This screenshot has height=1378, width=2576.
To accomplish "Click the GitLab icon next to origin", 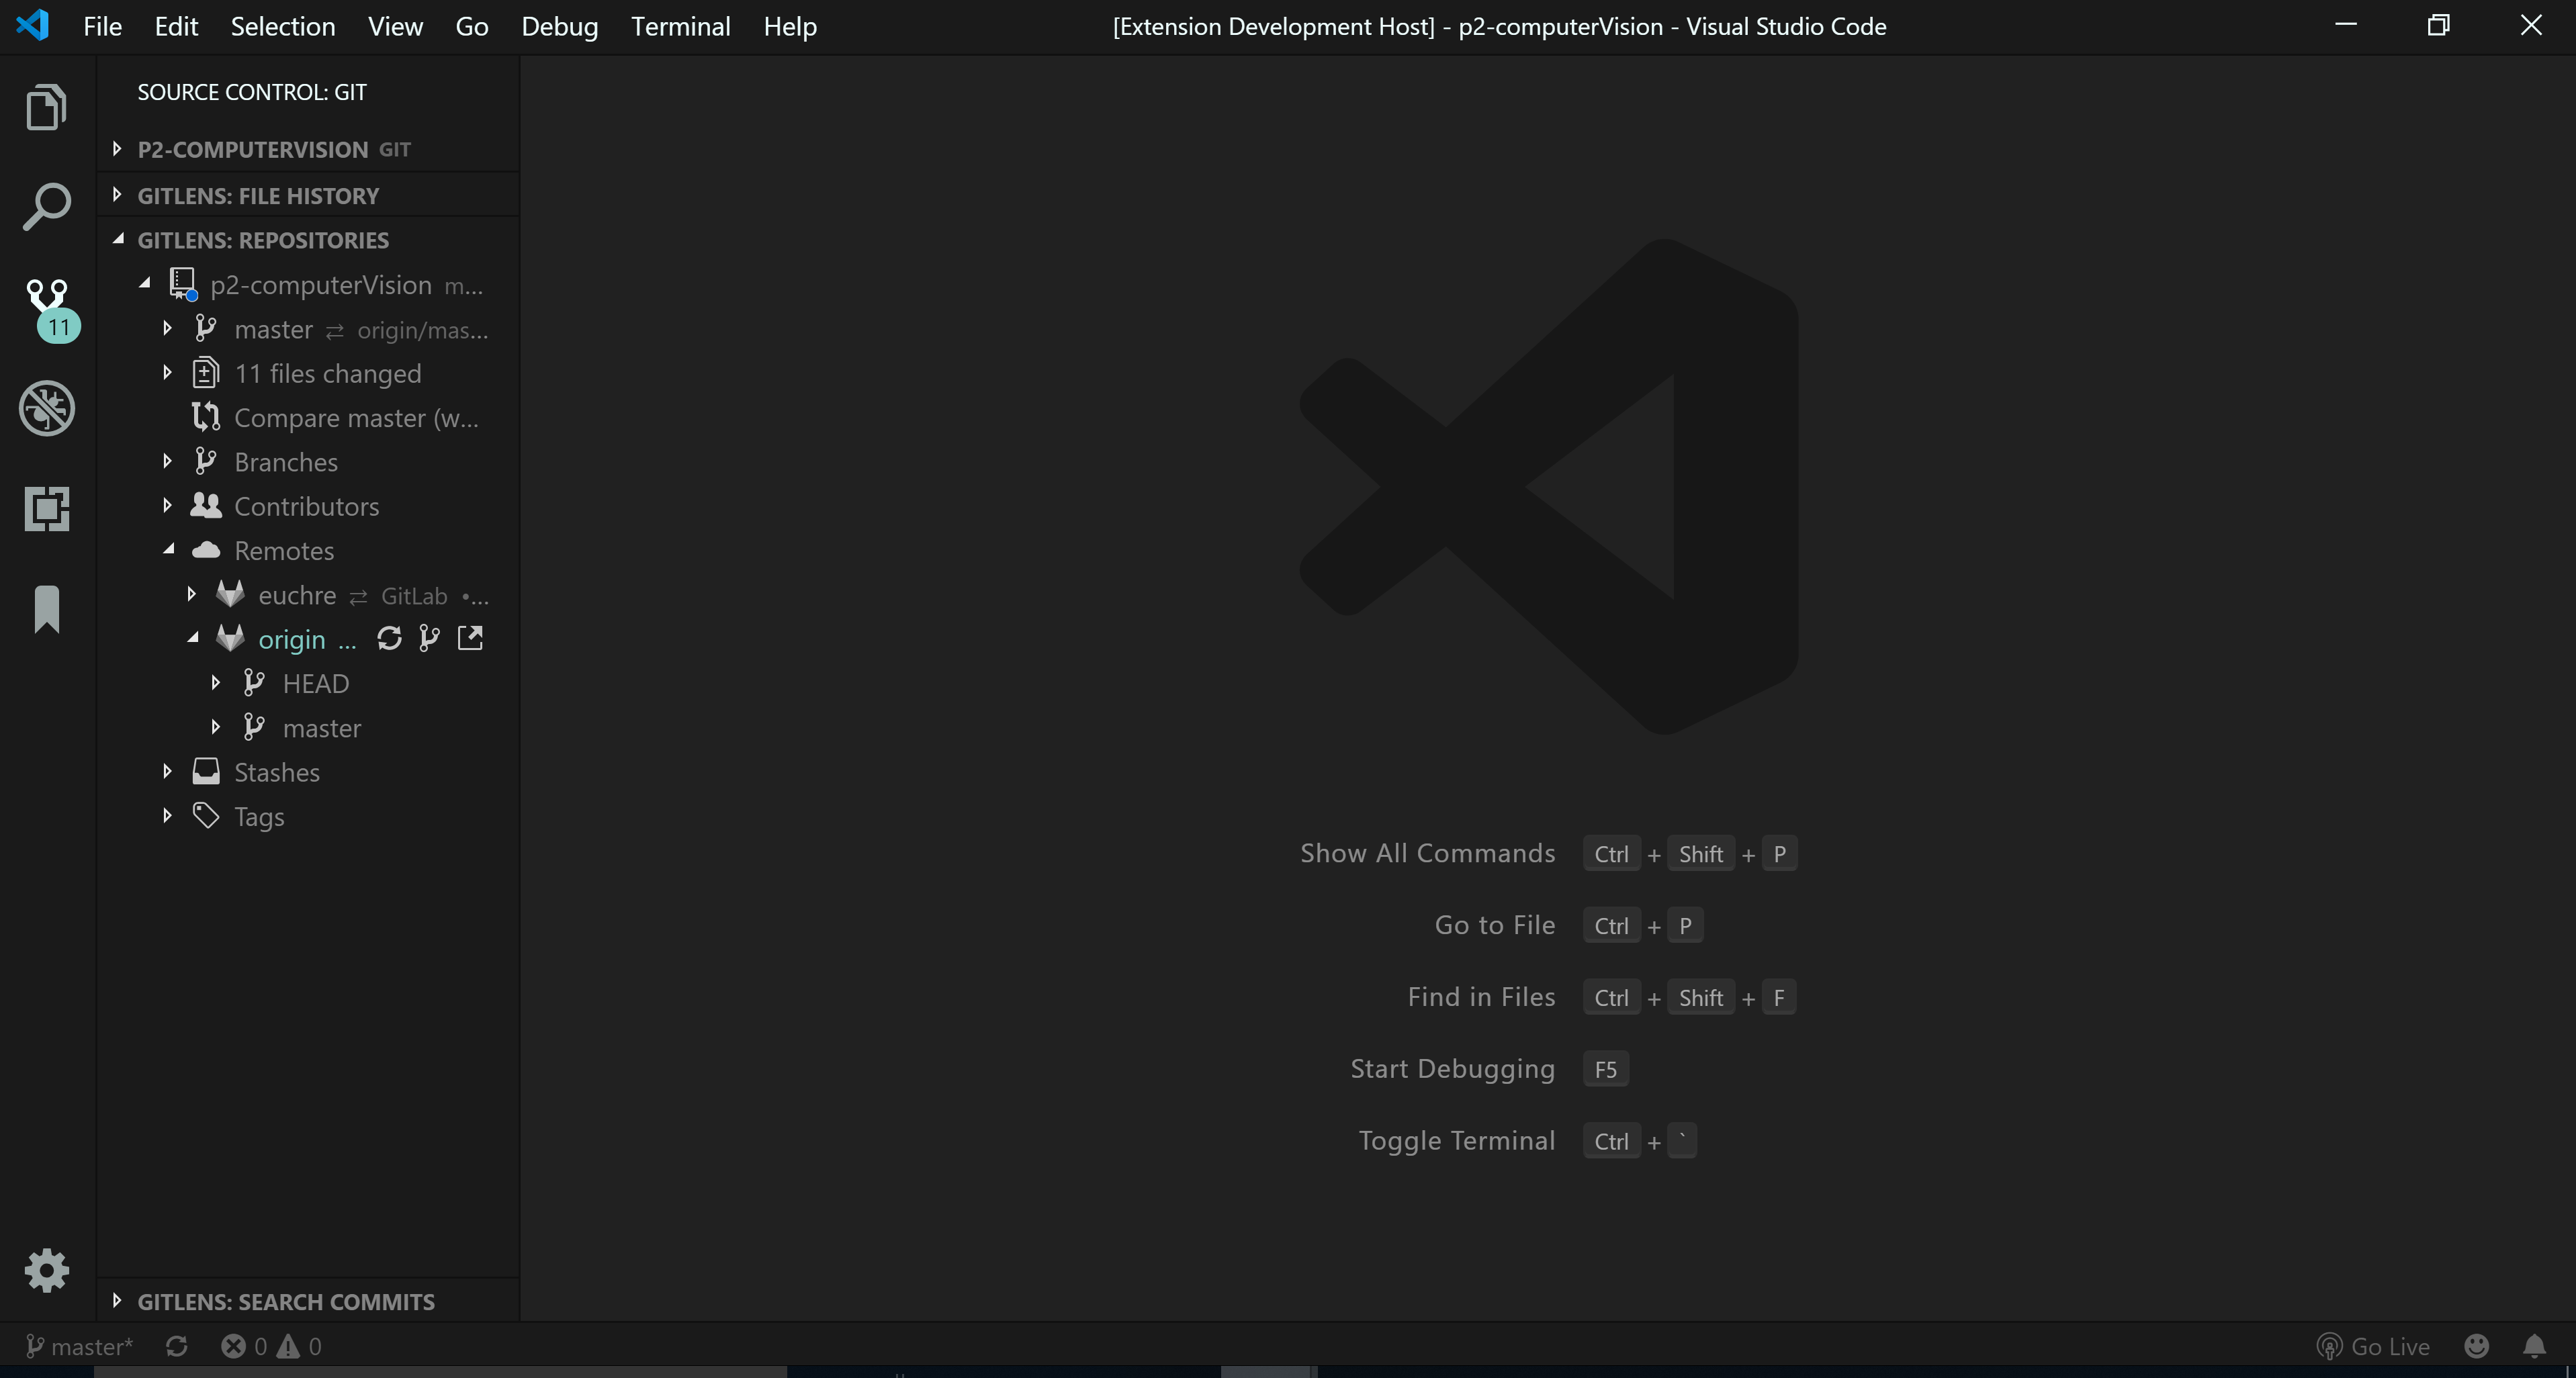I will [230, 638].
